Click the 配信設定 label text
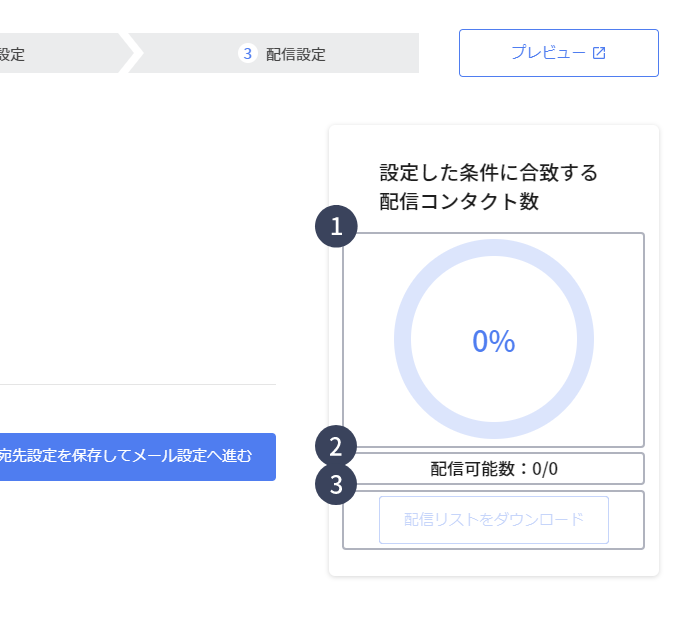The image size is (699, 619). 296,54
